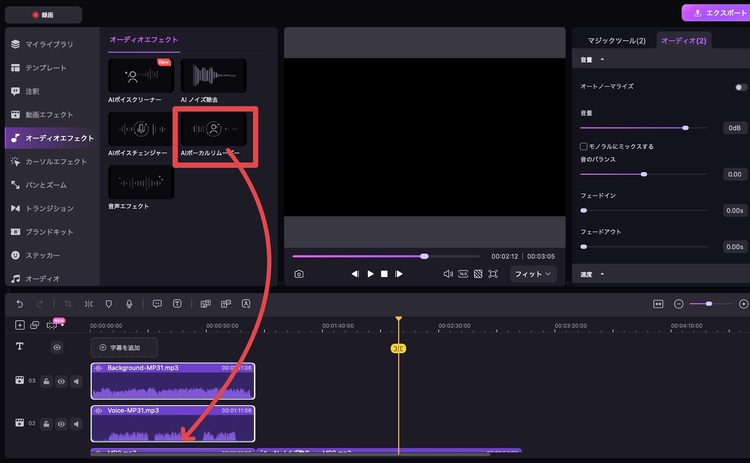Click the Fade Out (フェードアウト) slider handle
This screenshot has width=750, height=463.
[584, 247]
